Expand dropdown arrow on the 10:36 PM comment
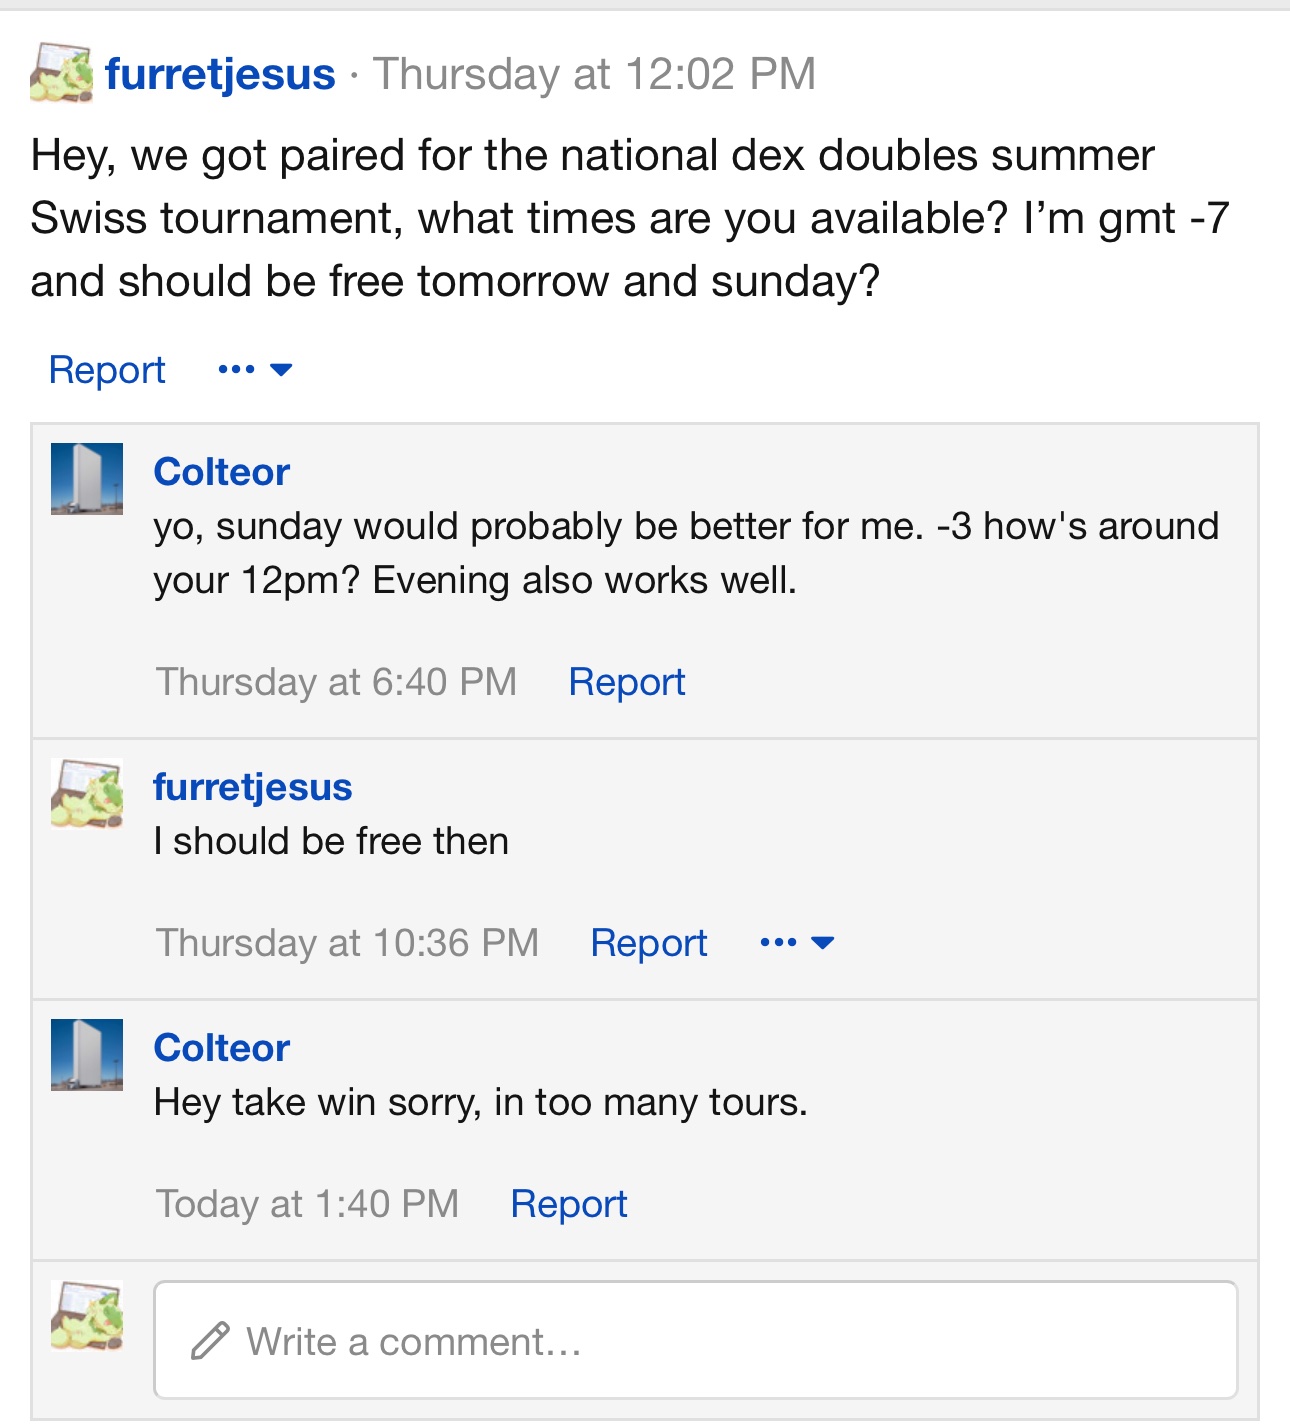1290x1425 pixels. coord(823,942)
